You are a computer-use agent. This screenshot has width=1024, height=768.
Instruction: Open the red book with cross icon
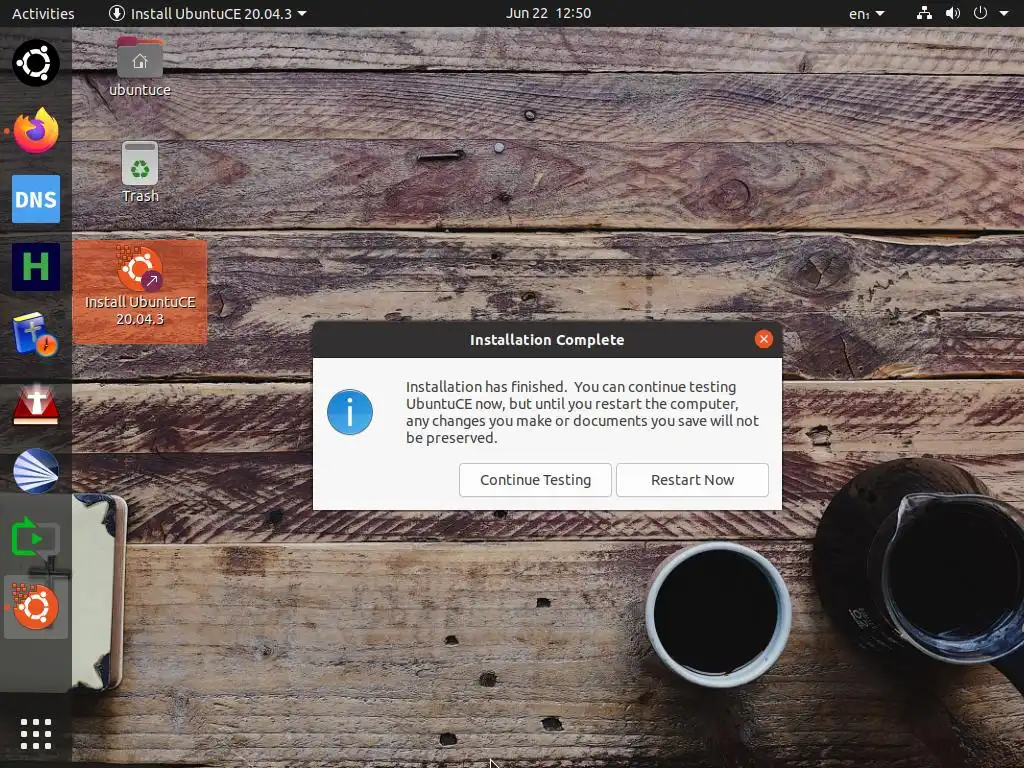(36, 404)
